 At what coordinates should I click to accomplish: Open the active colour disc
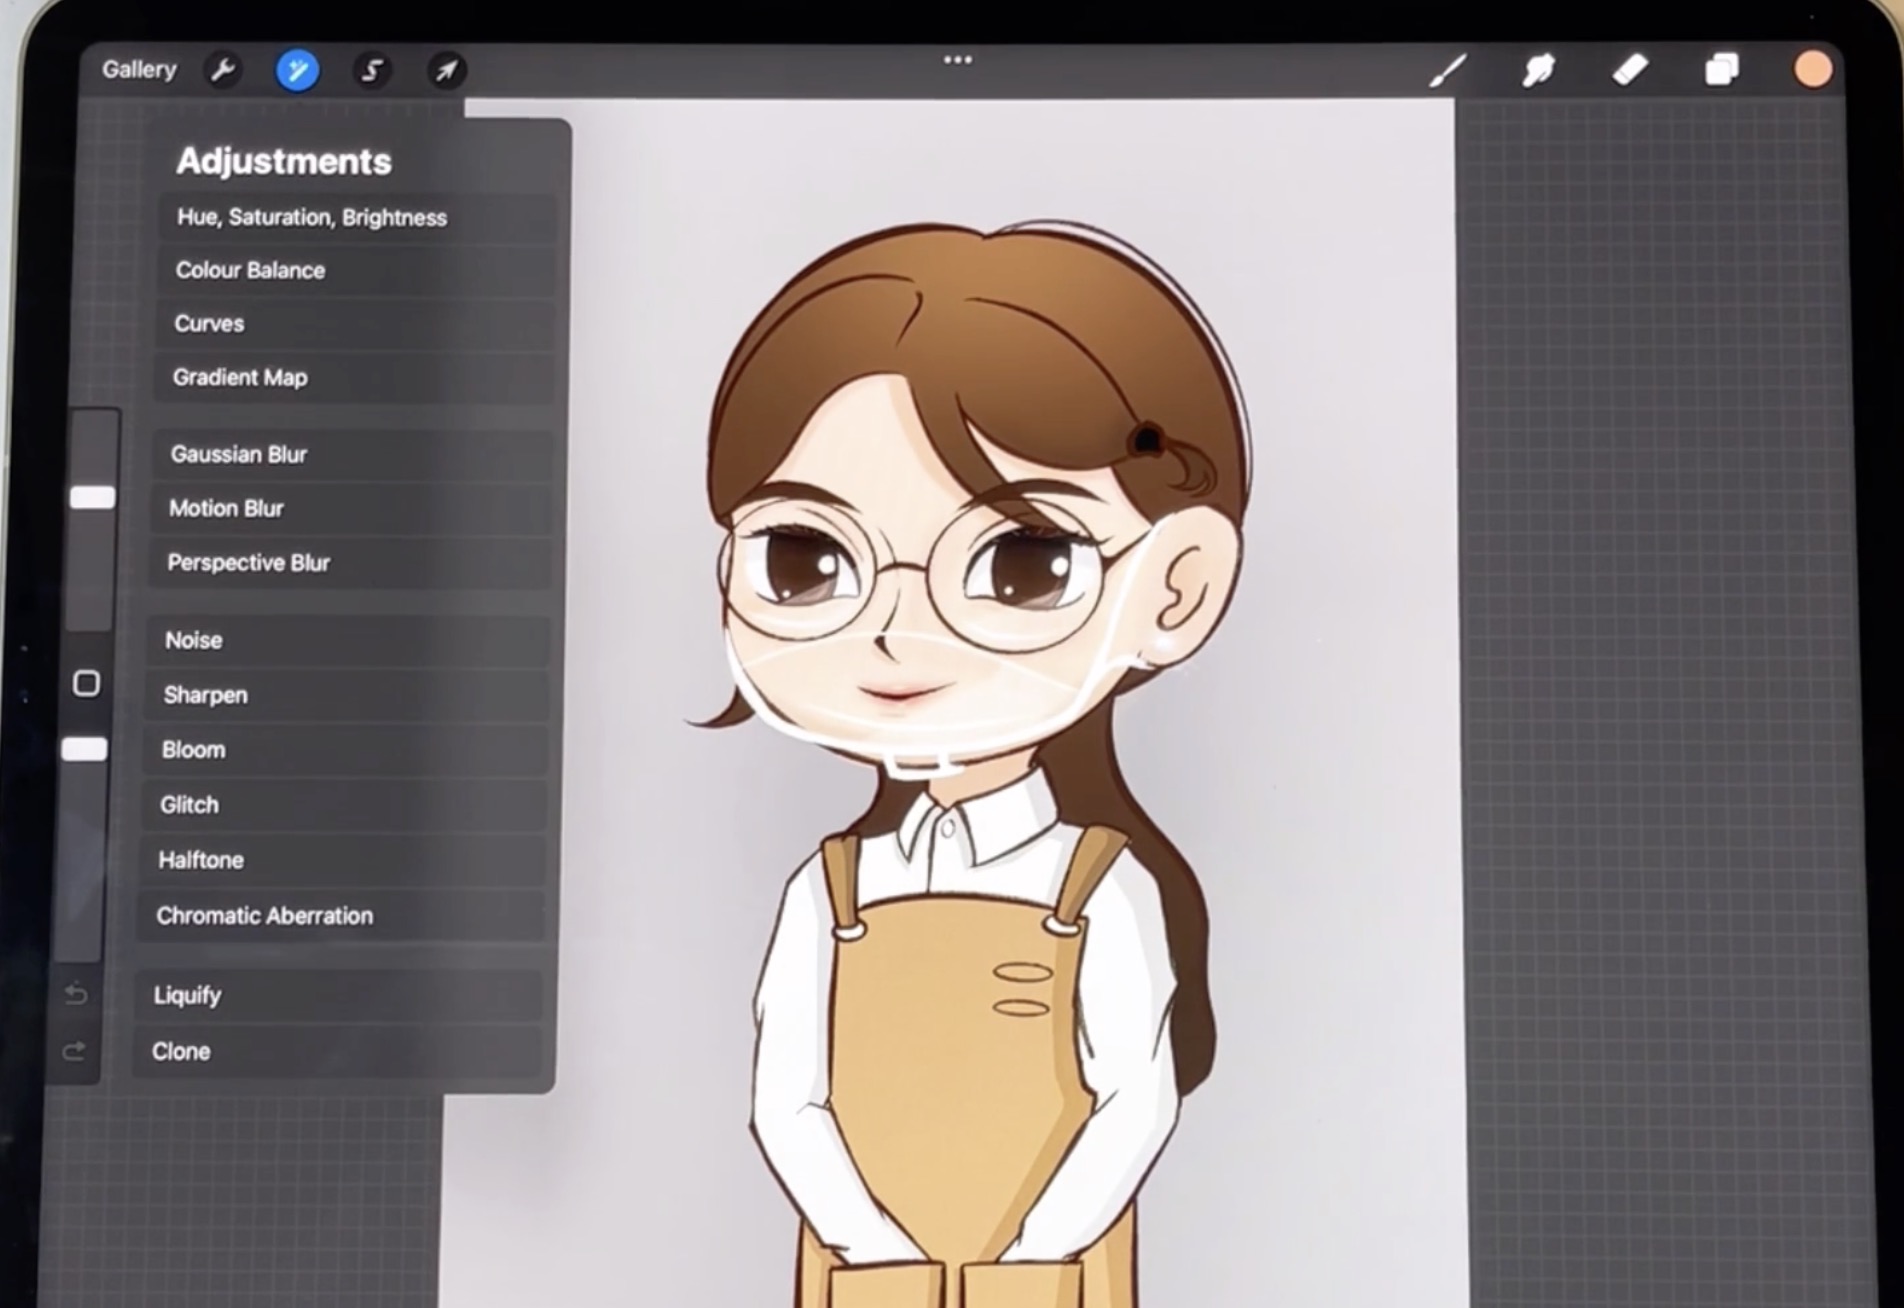click(1813, 69)
